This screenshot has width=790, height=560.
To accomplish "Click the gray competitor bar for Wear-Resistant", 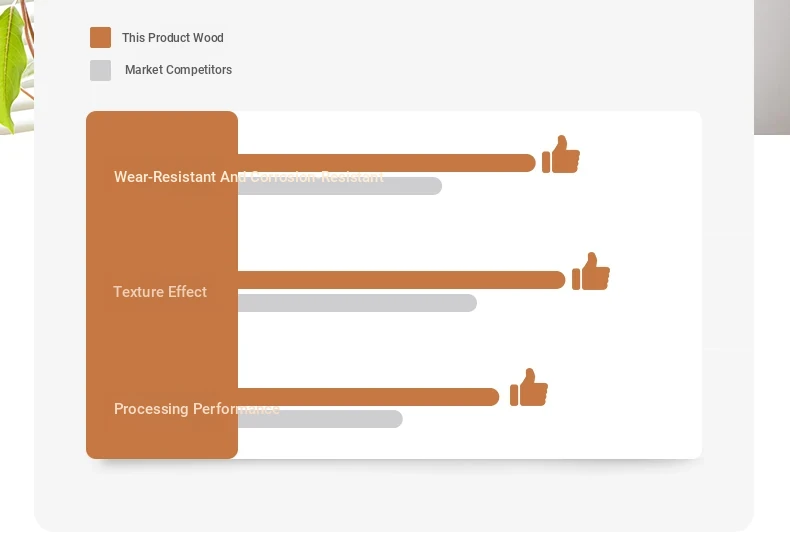I will [x=340, y=186].
